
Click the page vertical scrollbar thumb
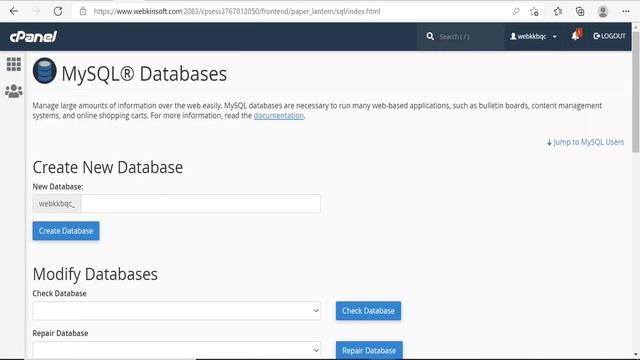tap(636, 92)
